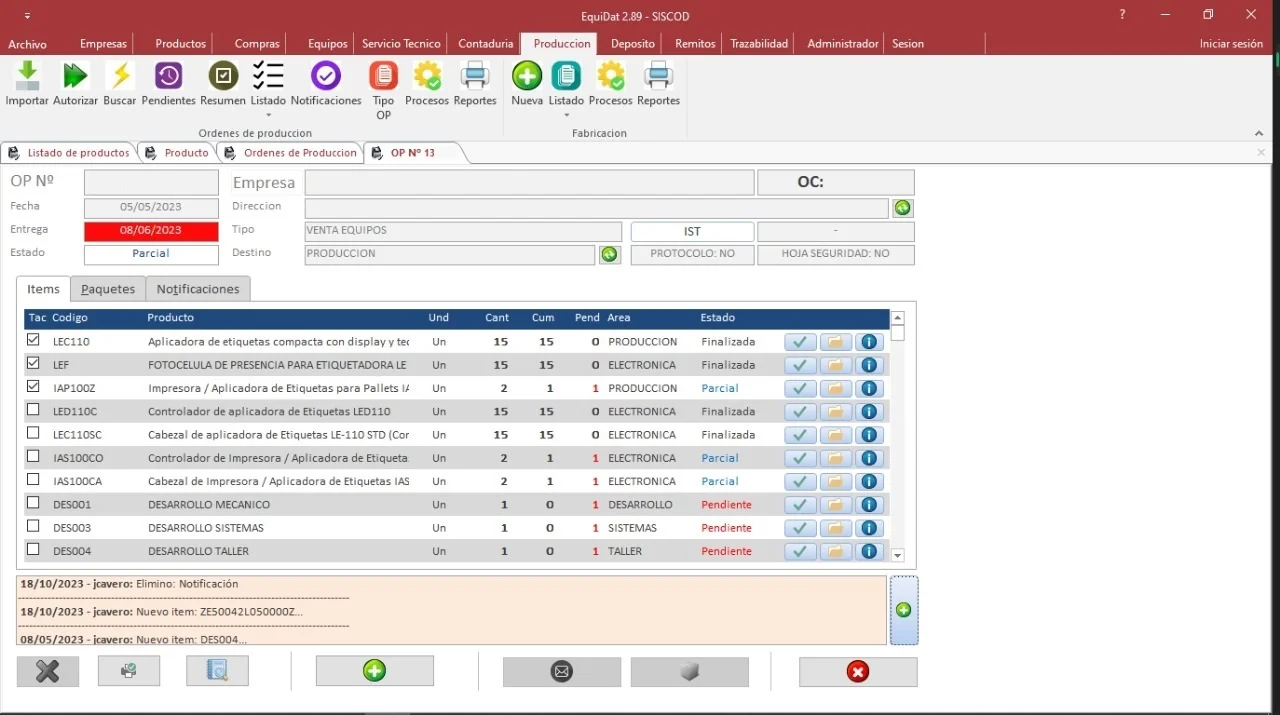1280x715 pixels.
Task: Click the envelope mail button at bottom
Action: [562, 672]
